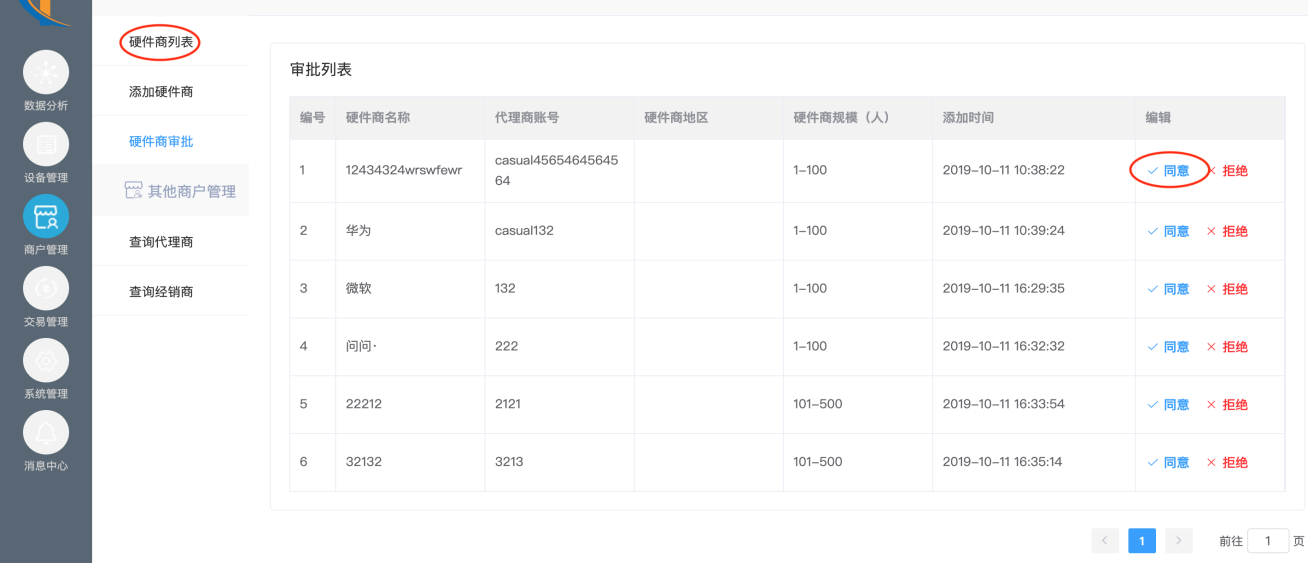Approve row 1 with 同意
This screenshot has width=1308, height=563.
[x=1169, y=171]
